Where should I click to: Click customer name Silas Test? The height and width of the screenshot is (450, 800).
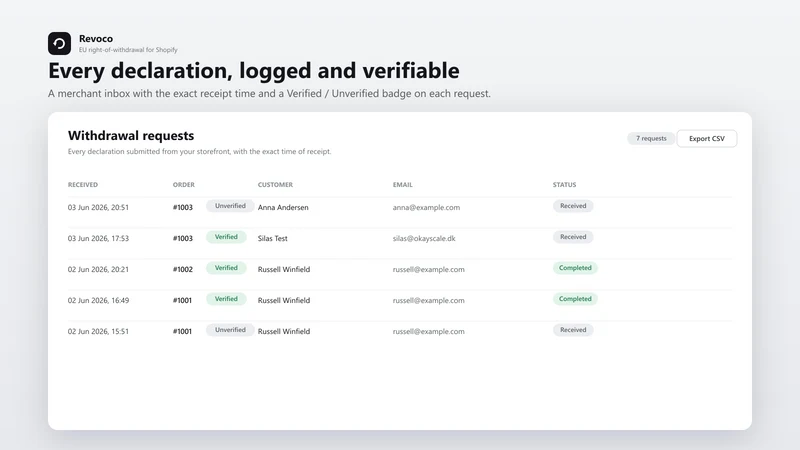(272, 238)
